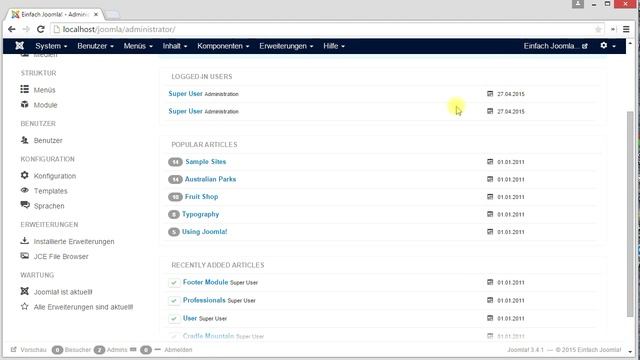Open the Typography article
Viewport: 640px width, 360px height.
pyautogui.click(x=200, y=214)
